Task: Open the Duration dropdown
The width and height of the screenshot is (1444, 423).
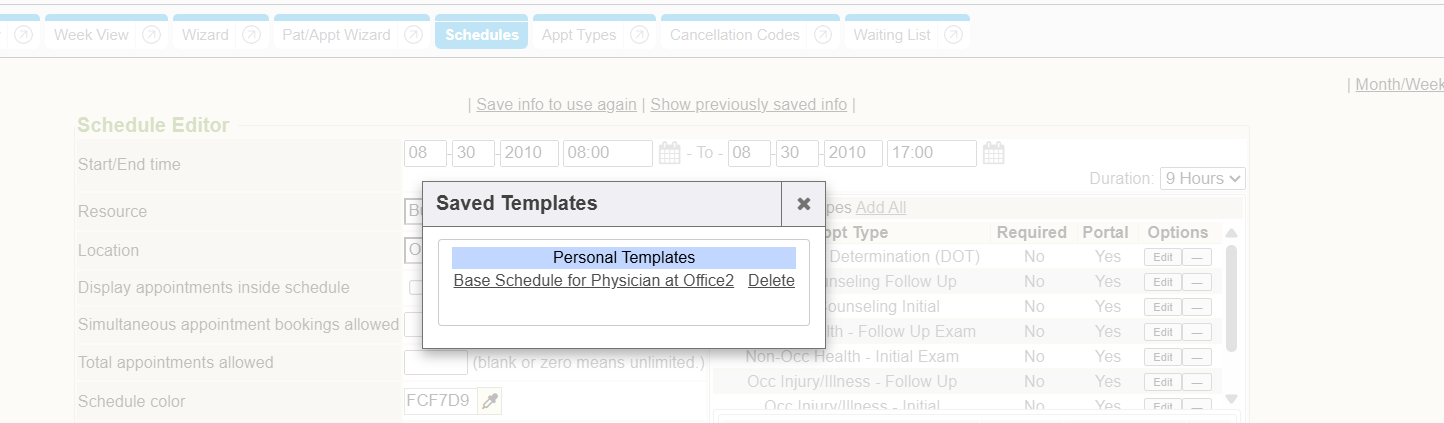Action: point(1202,179)
